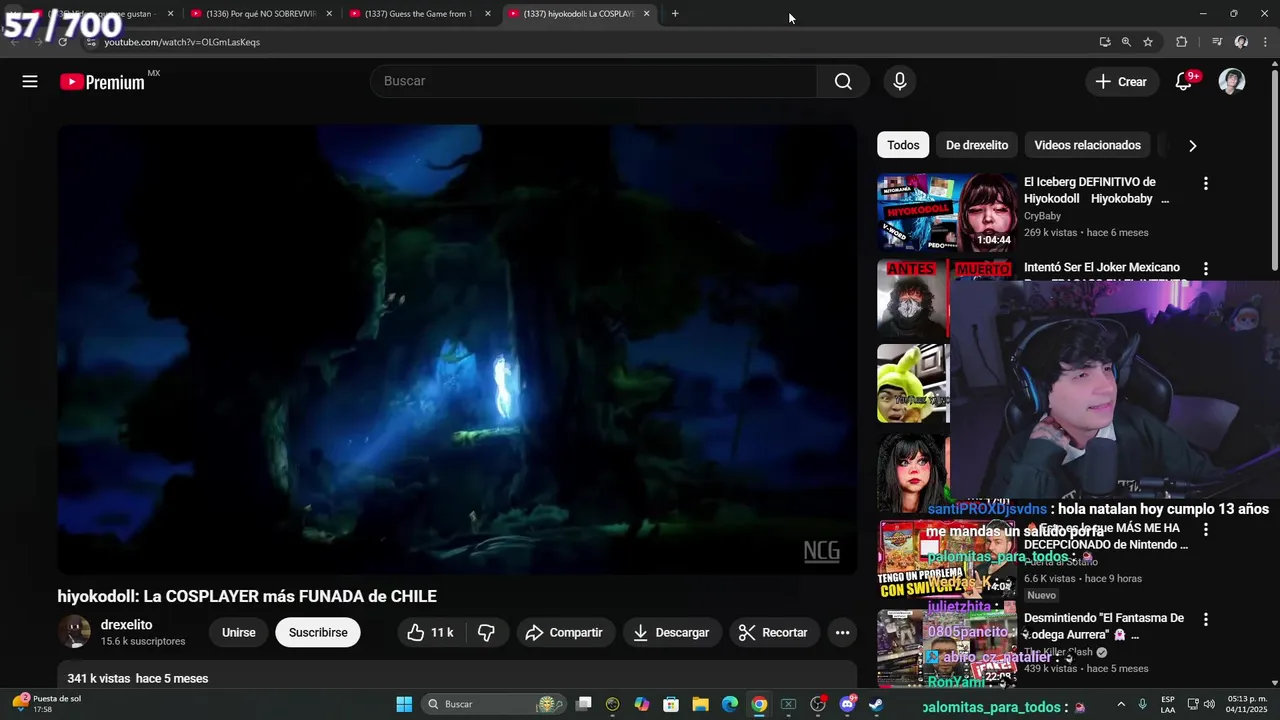The image size is (1280, 720).
Task: Open the notifications bell
Action: pyautogui.click(x=1184, y=82)
